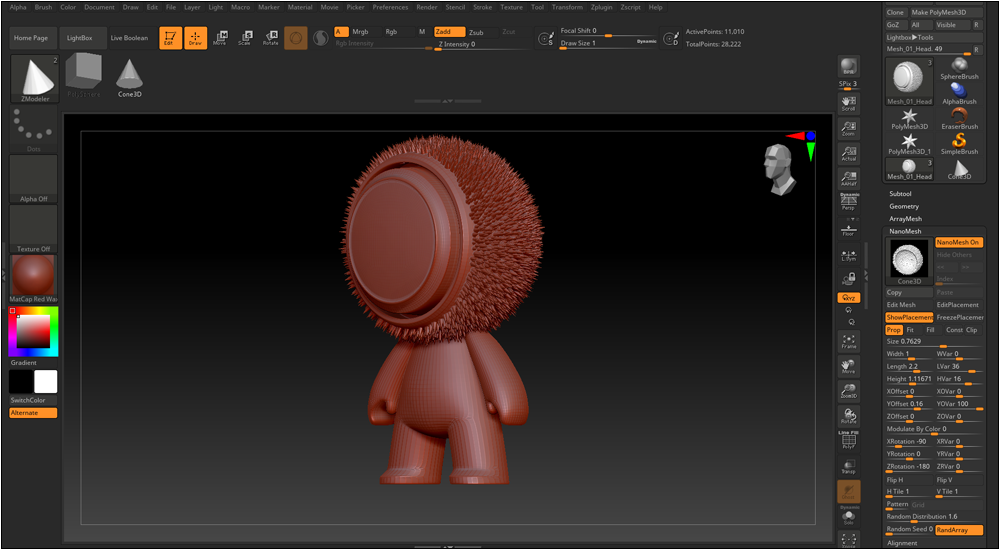Toggle the ShowPlacement button
Screen dimensions: 1000x550
point(908,317)
